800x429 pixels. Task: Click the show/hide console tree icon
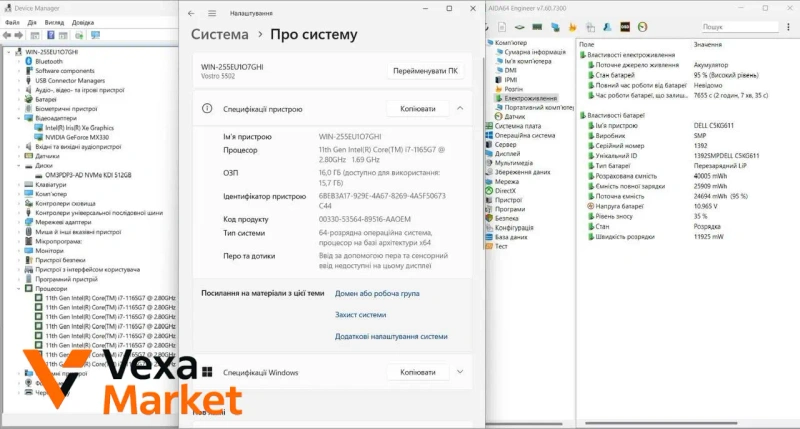tap(35, 35)
